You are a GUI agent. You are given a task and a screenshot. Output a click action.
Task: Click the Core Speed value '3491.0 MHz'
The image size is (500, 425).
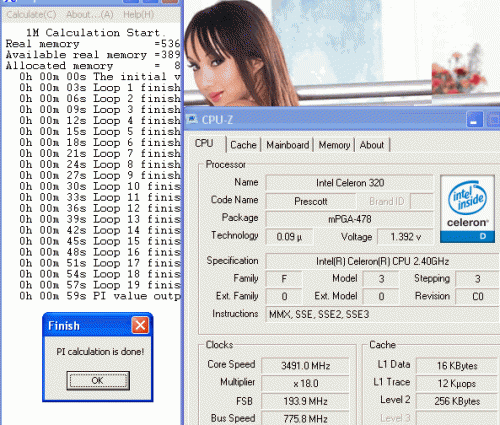coord(305,366)
